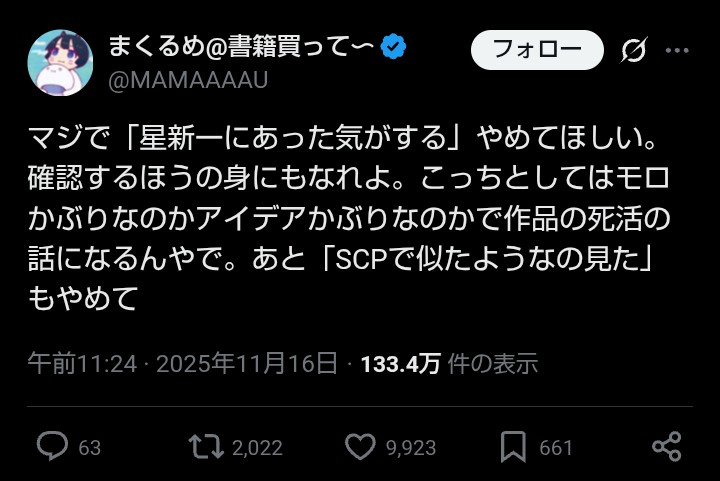Follow the account with the フォロー button
The width and height of the screenshot is (720, 481).
(x=537, y=50)
